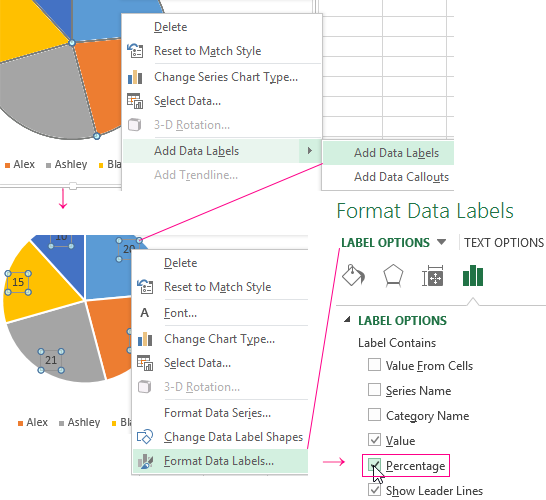Choose Font... menu entry

180,313
